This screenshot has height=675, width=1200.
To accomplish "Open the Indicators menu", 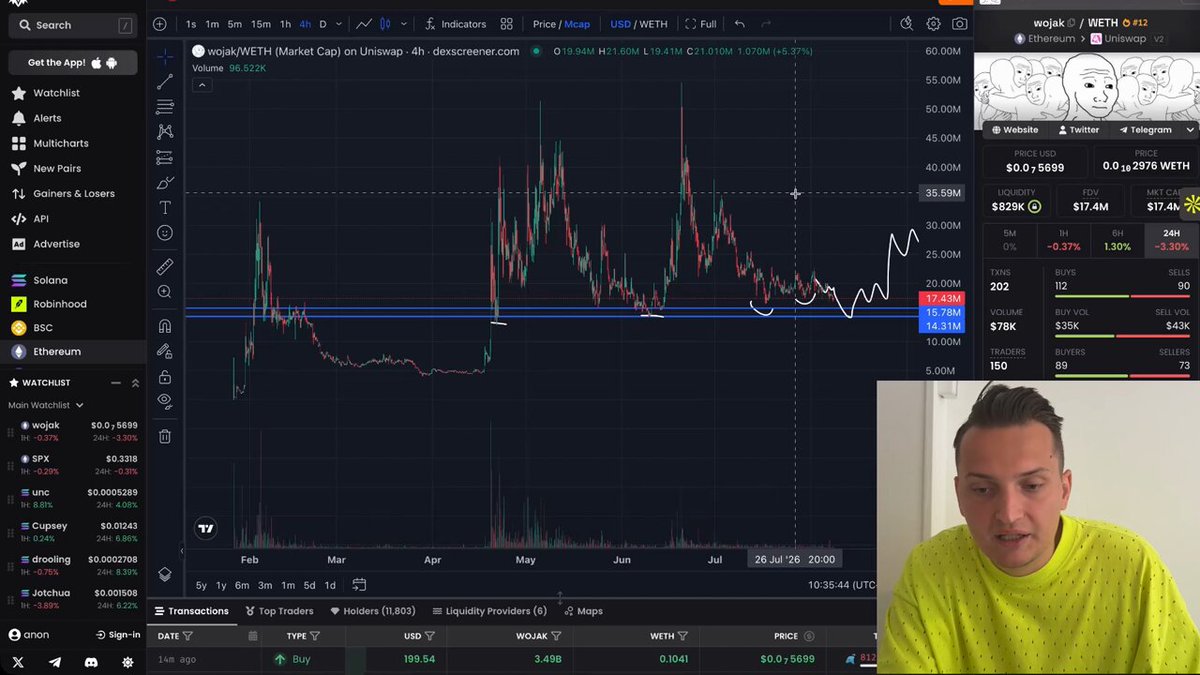I will [455, 24].
